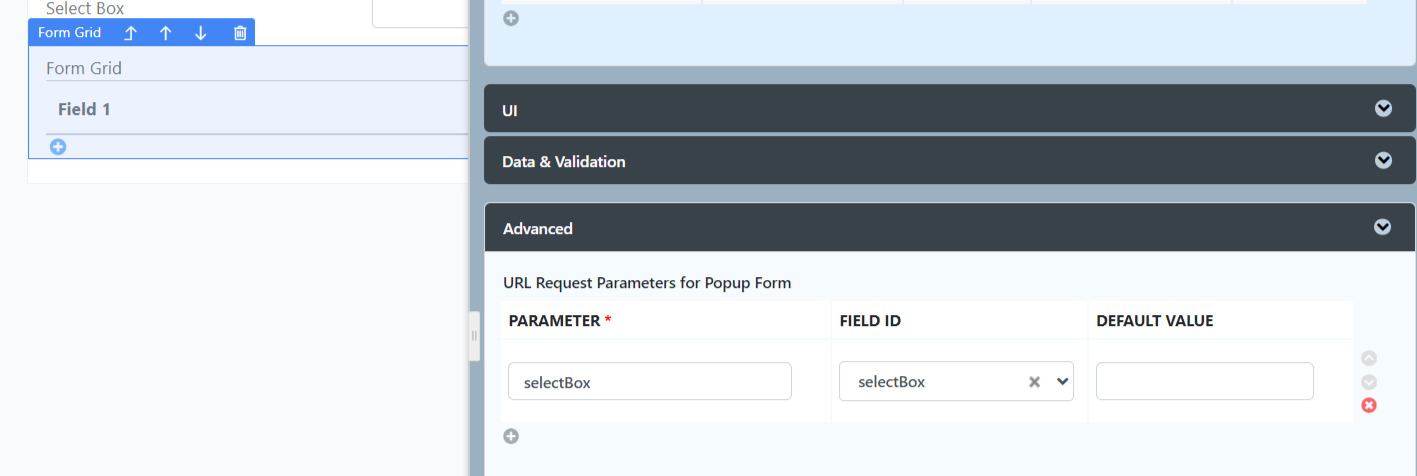Image resolution: width=1417 pixels, height=476 pixels.
Task: Remove the selectBox parameter row
Action: [x=1369, y=405]
